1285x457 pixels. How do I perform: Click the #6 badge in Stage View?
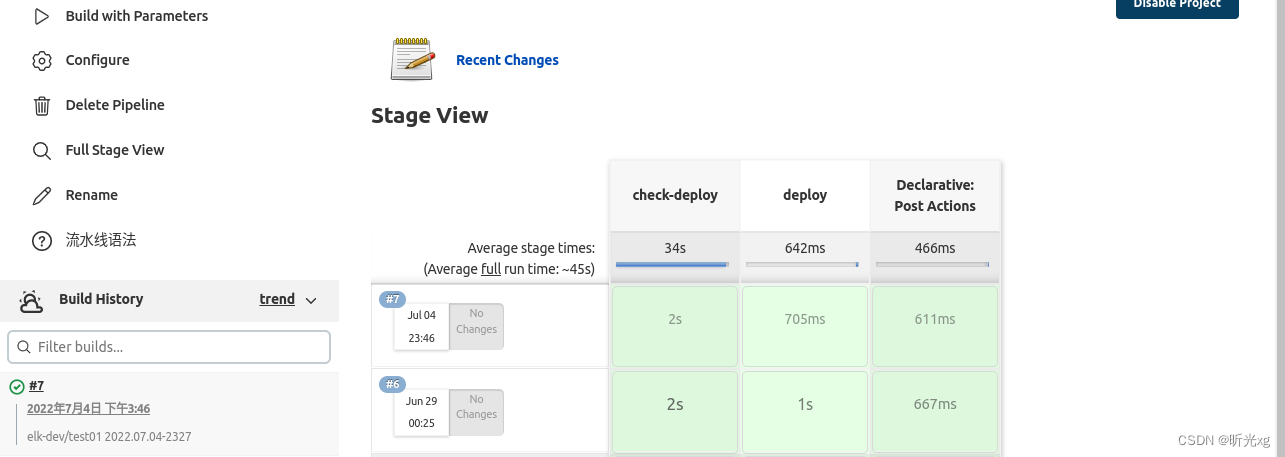pyautogui.click(x=392, y=384)
